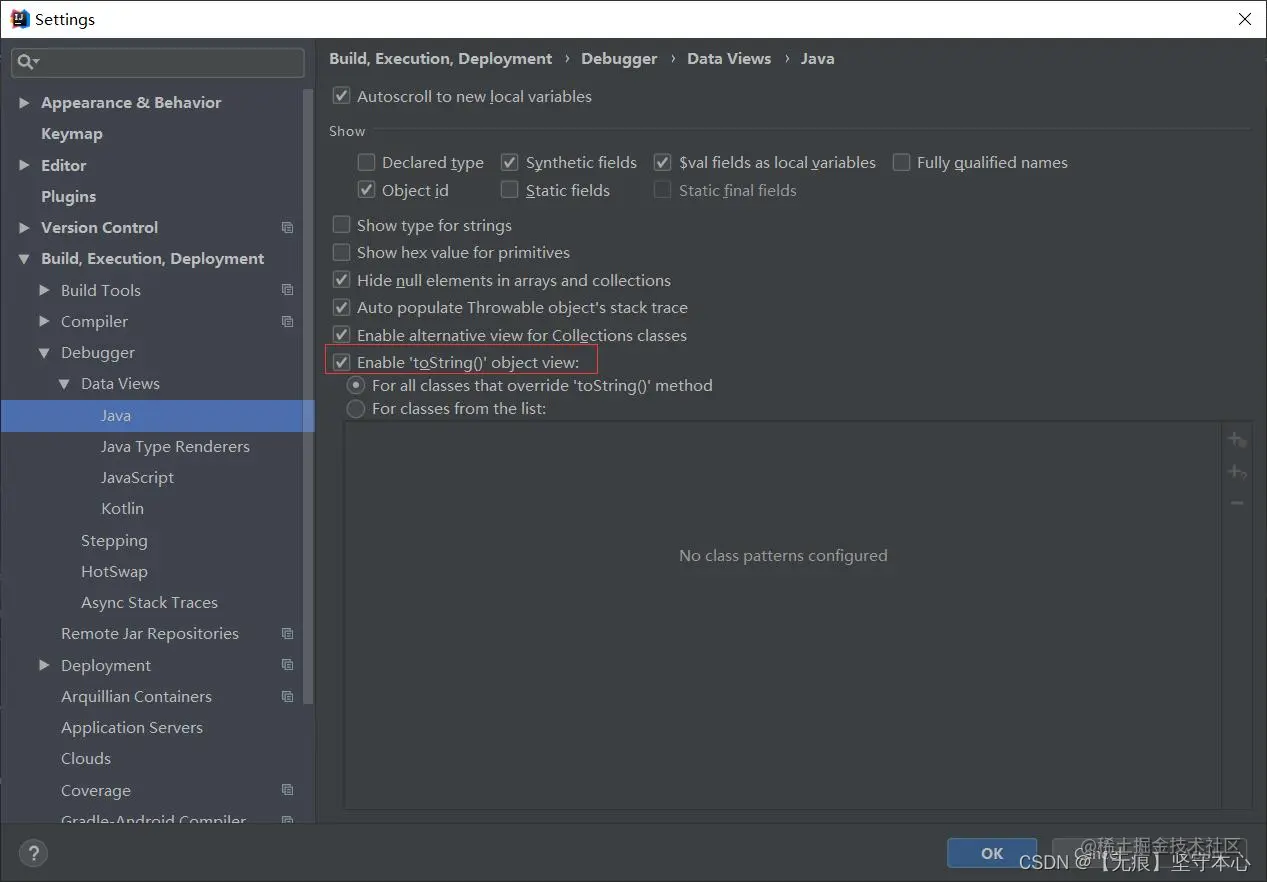Viewport: 1267px width, 882px height.
Task: Uncheck Enable 'toString()' object view
Action: (342, 362)
